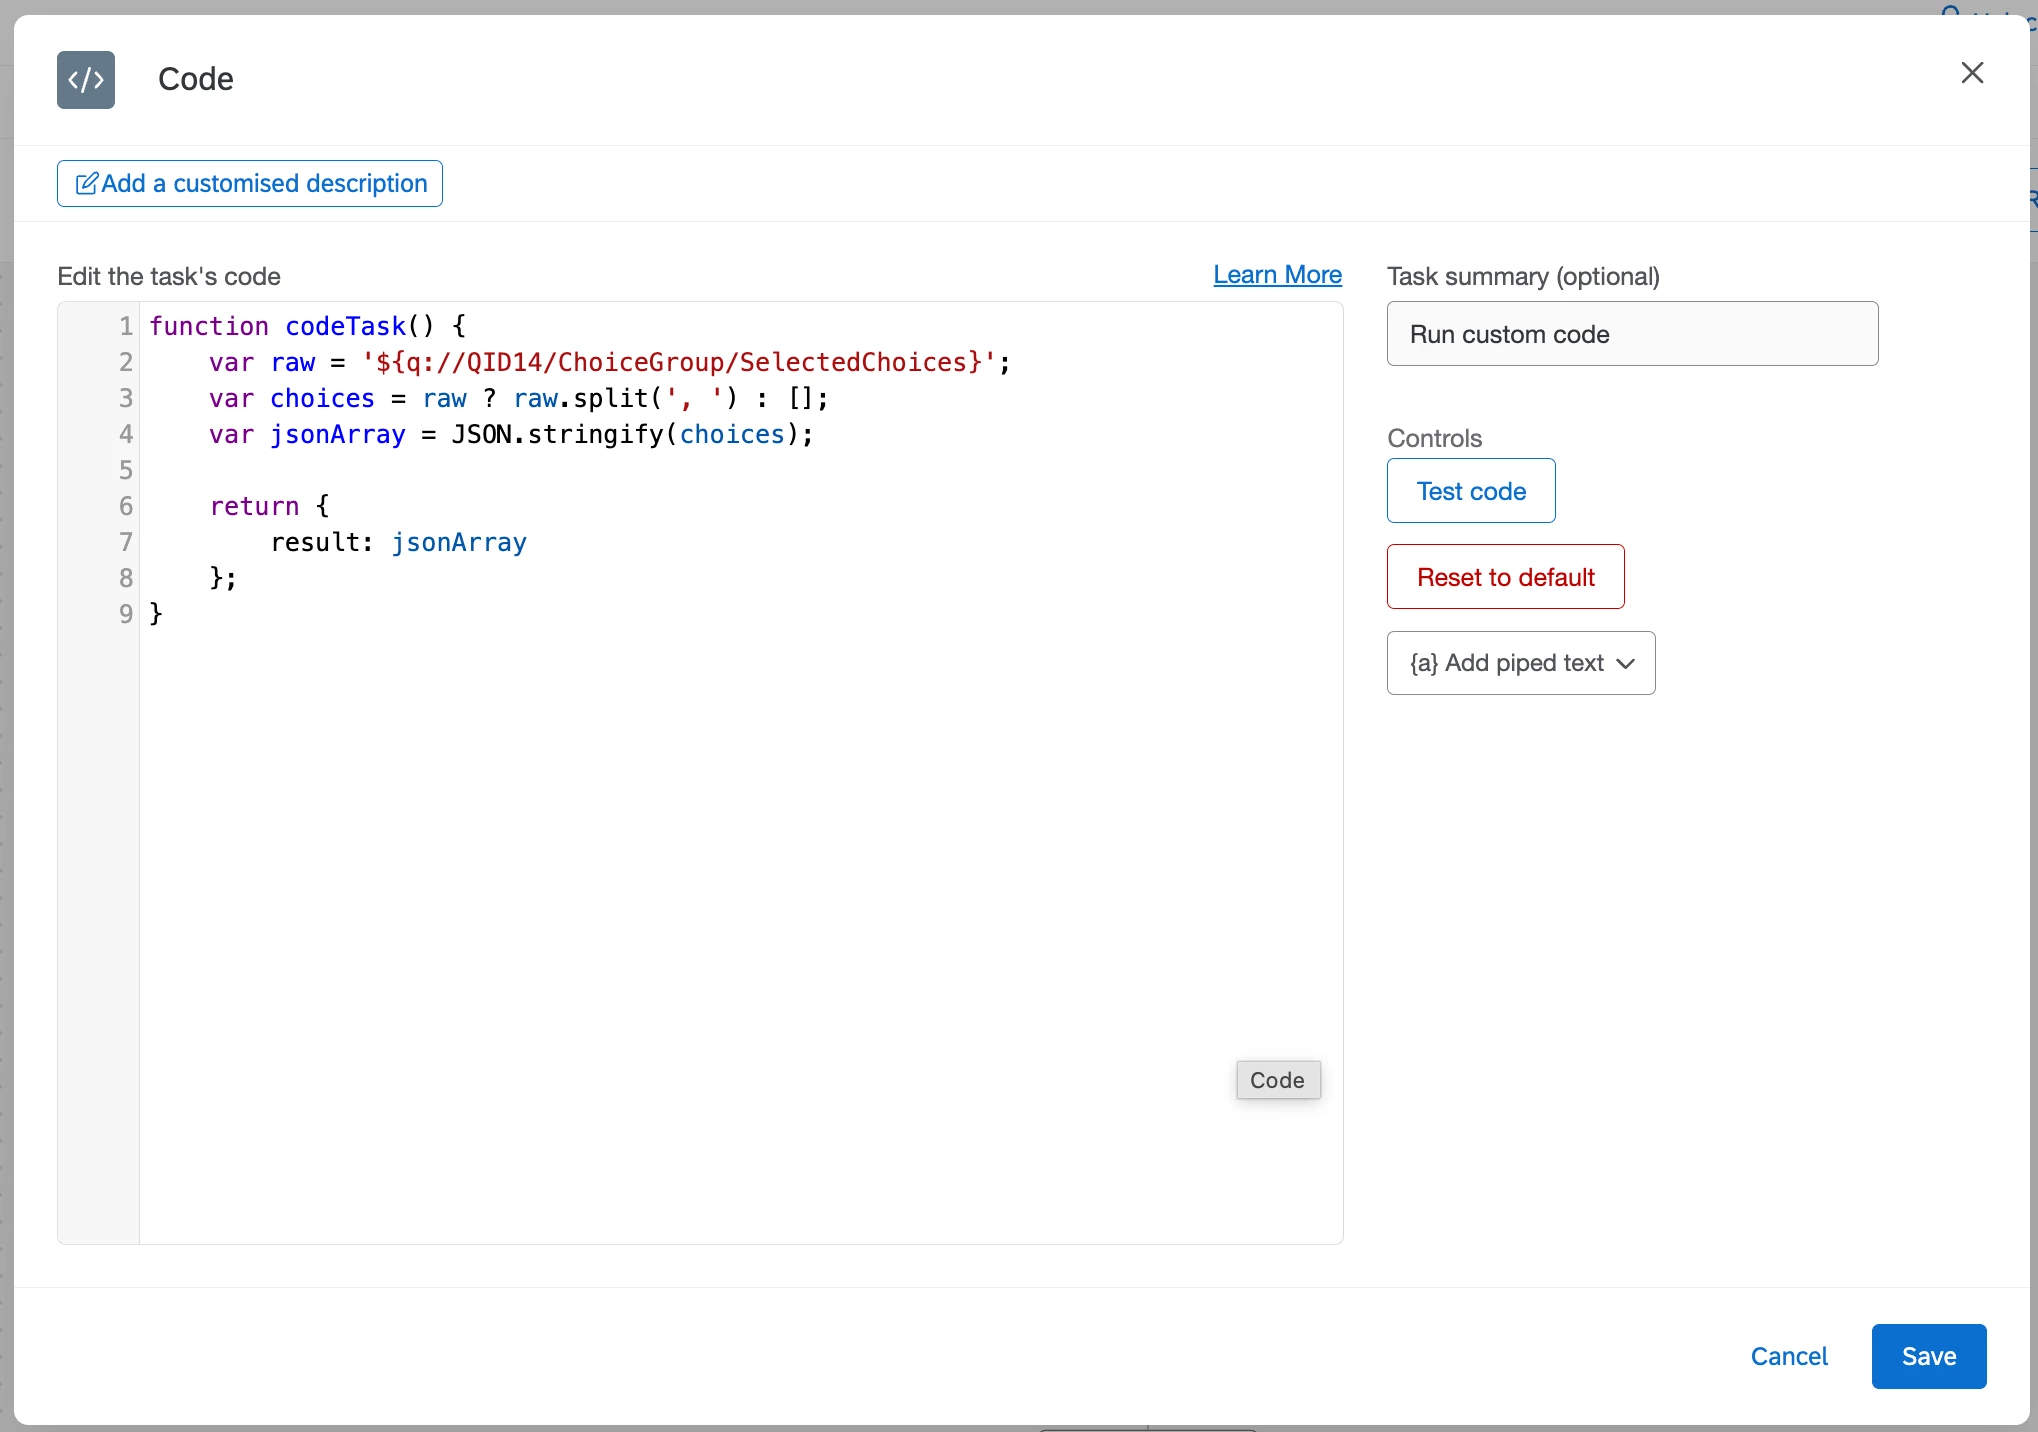Click the 'Code' dialog title
2038x1432 pixels.
196,79
